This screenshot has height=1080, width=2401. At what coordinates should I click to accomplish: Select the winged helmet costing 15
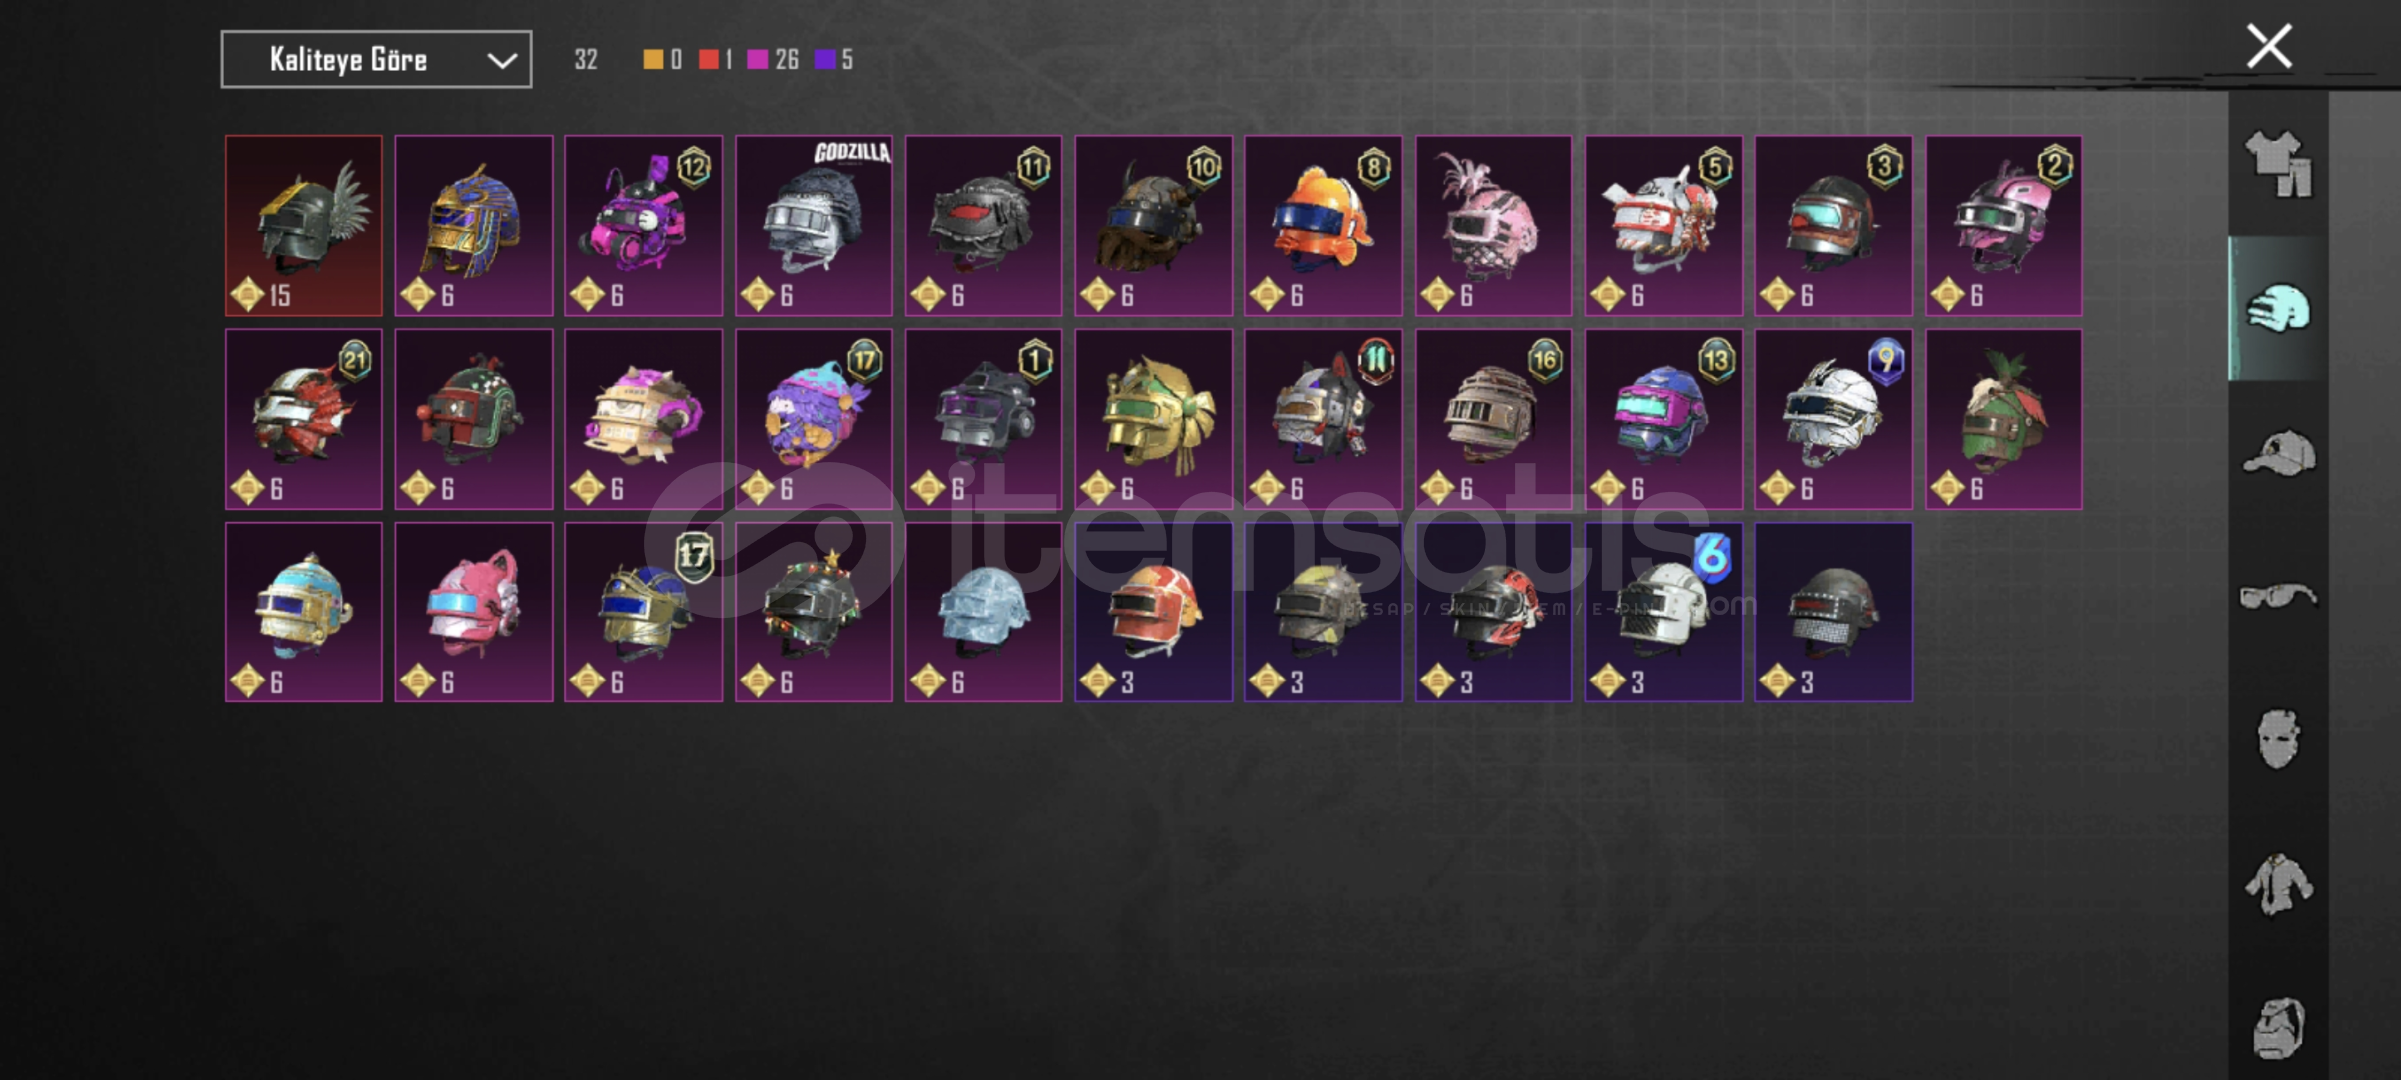pyautogui.click(x=304, y=226)
